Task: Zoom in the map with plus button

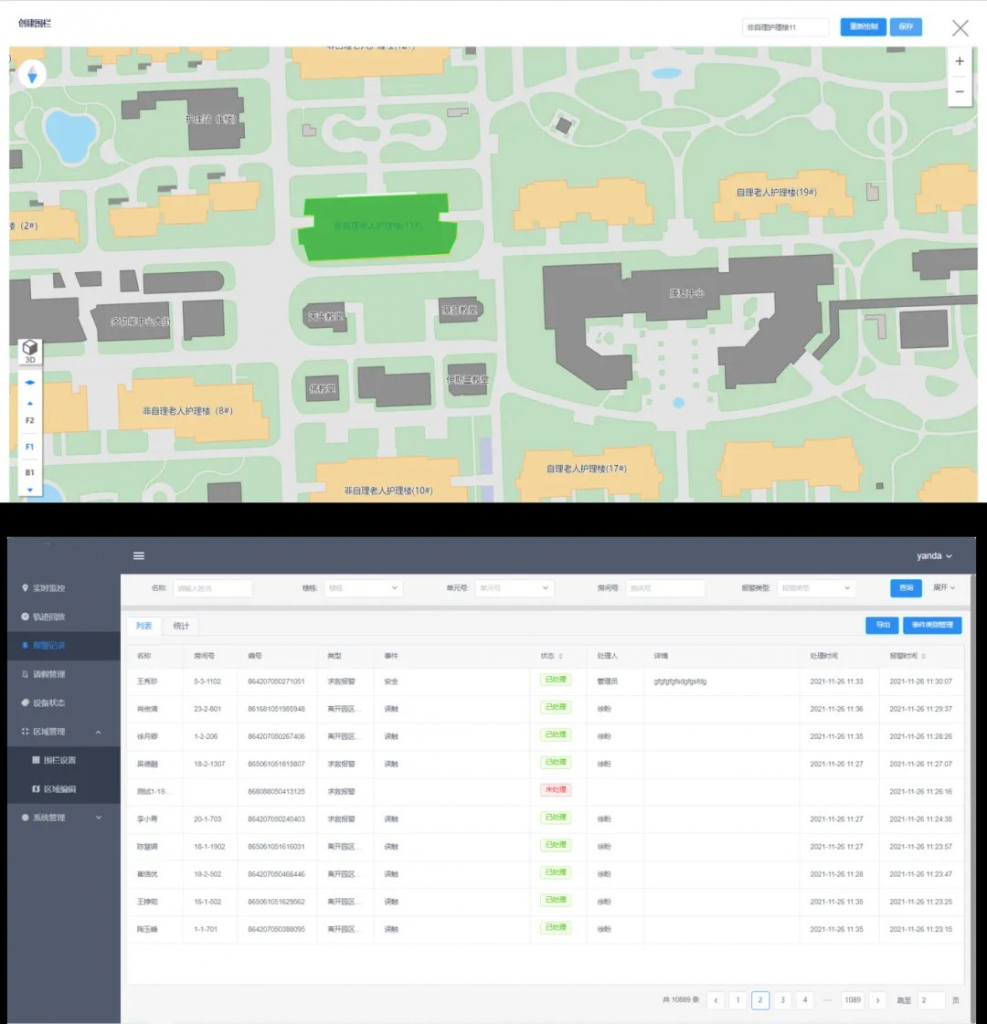Action: click(959, 61)
